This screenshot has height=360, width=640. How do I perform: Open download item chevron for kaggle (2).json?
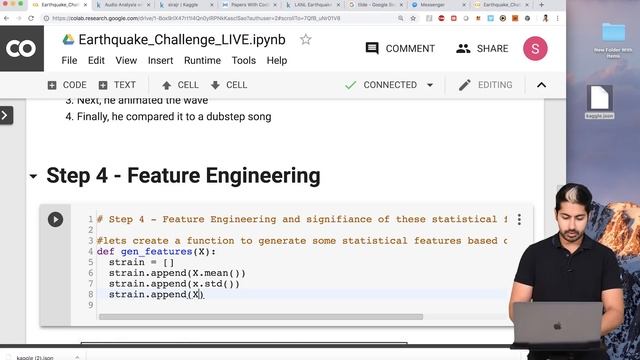77,357
